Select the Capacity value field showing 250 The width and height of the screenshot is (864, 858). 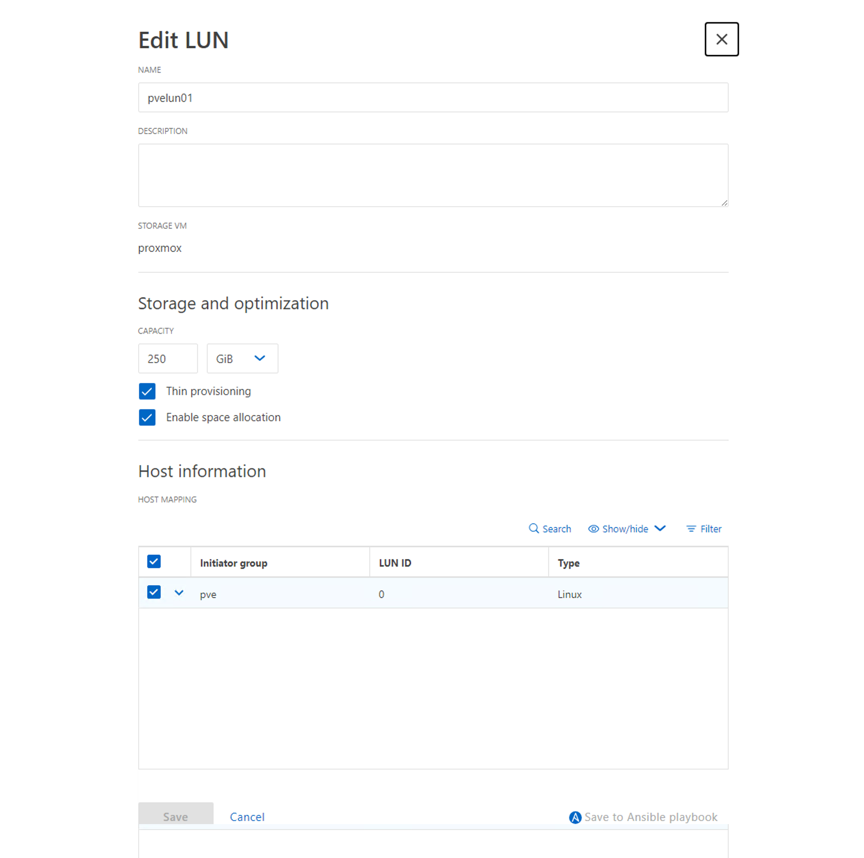click(x=167, y=358)
